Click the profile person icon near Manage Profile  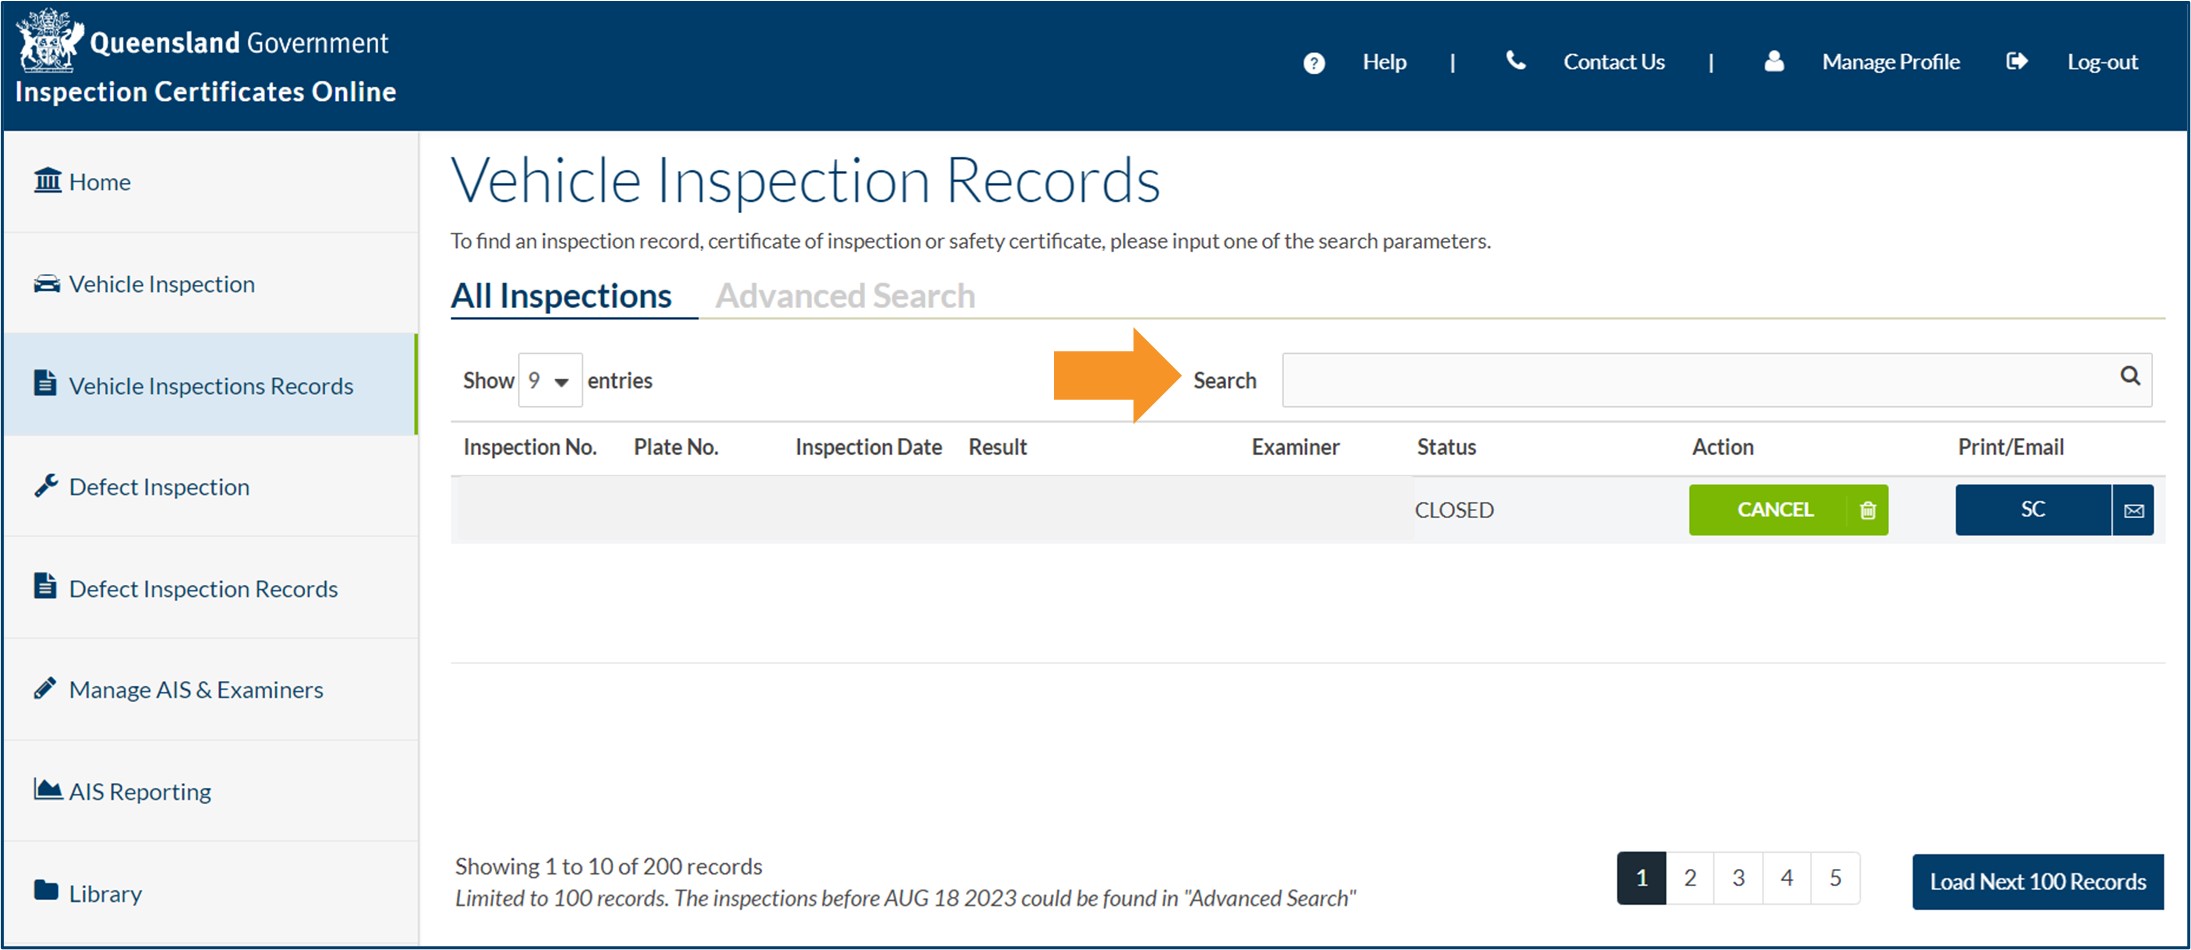pos(1774,61)
